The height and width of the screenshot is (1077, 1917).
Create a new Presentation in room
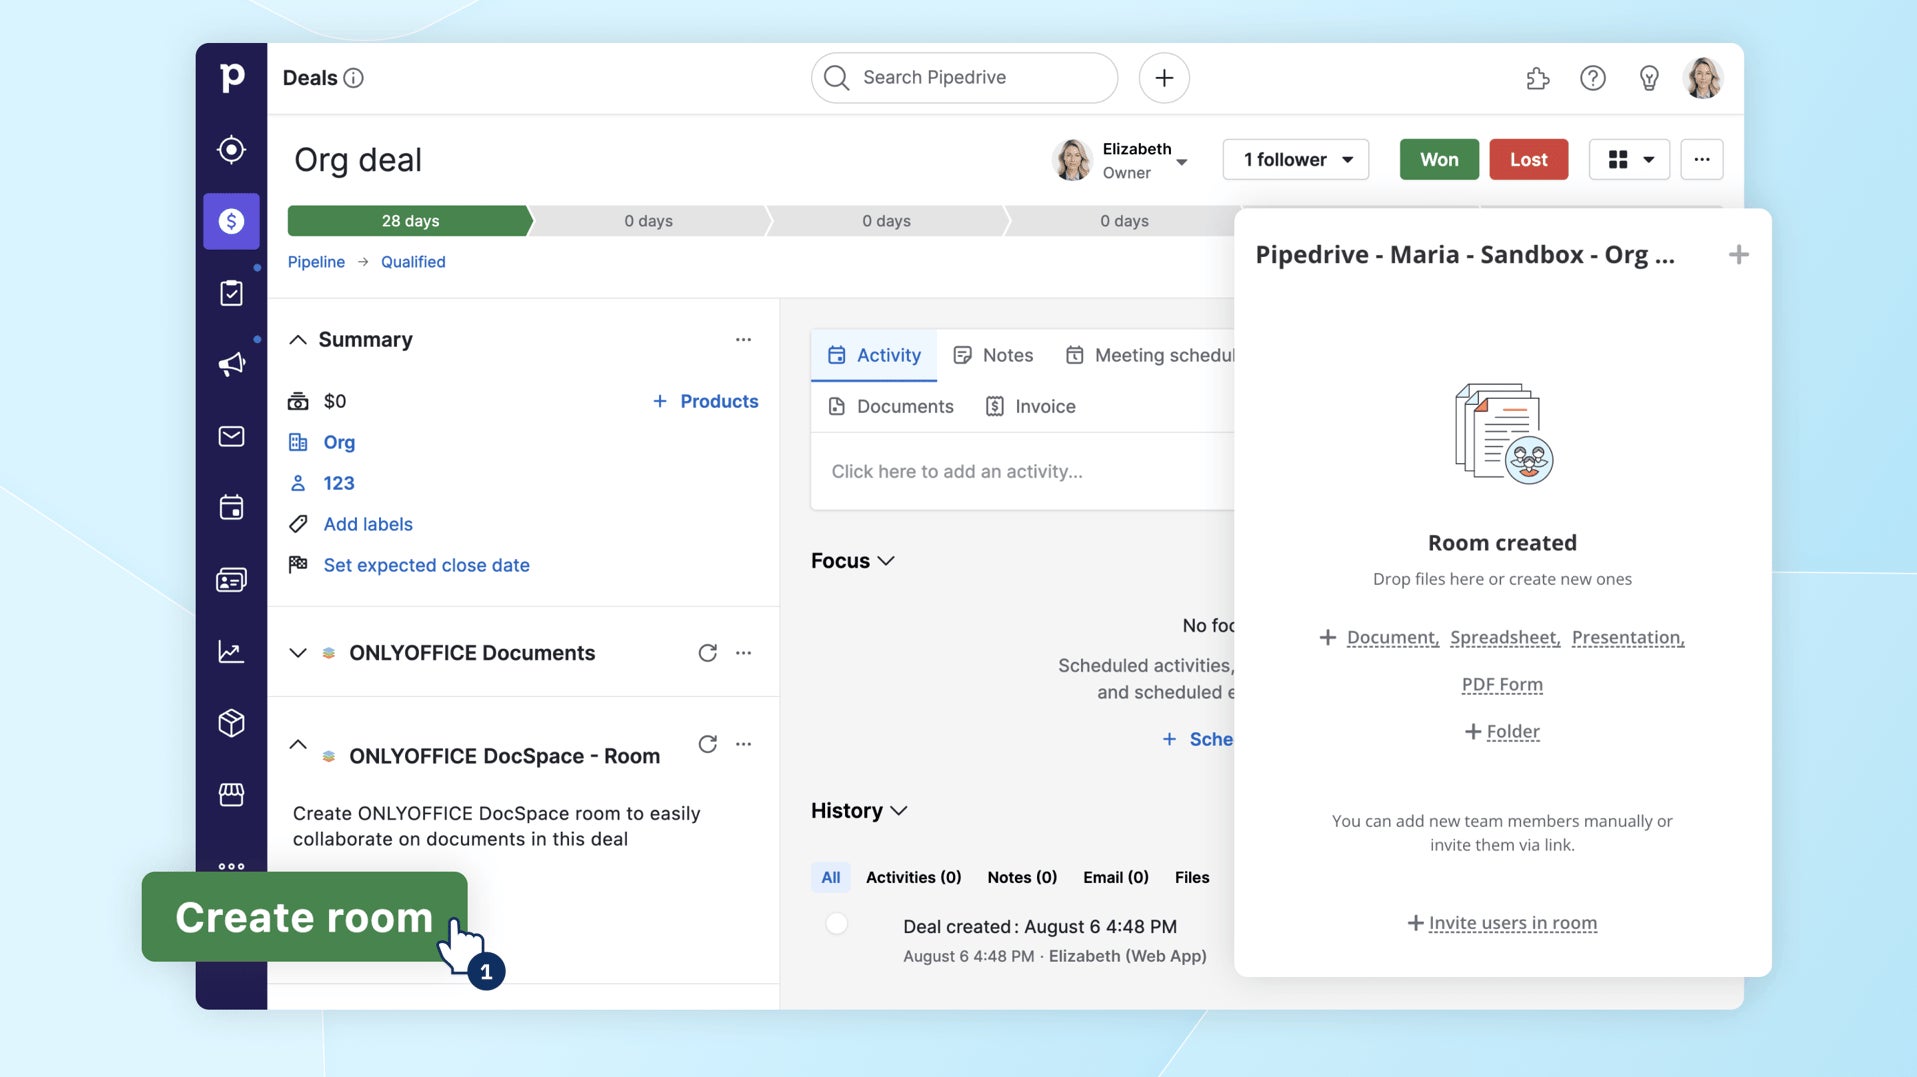click(1628, 638)
